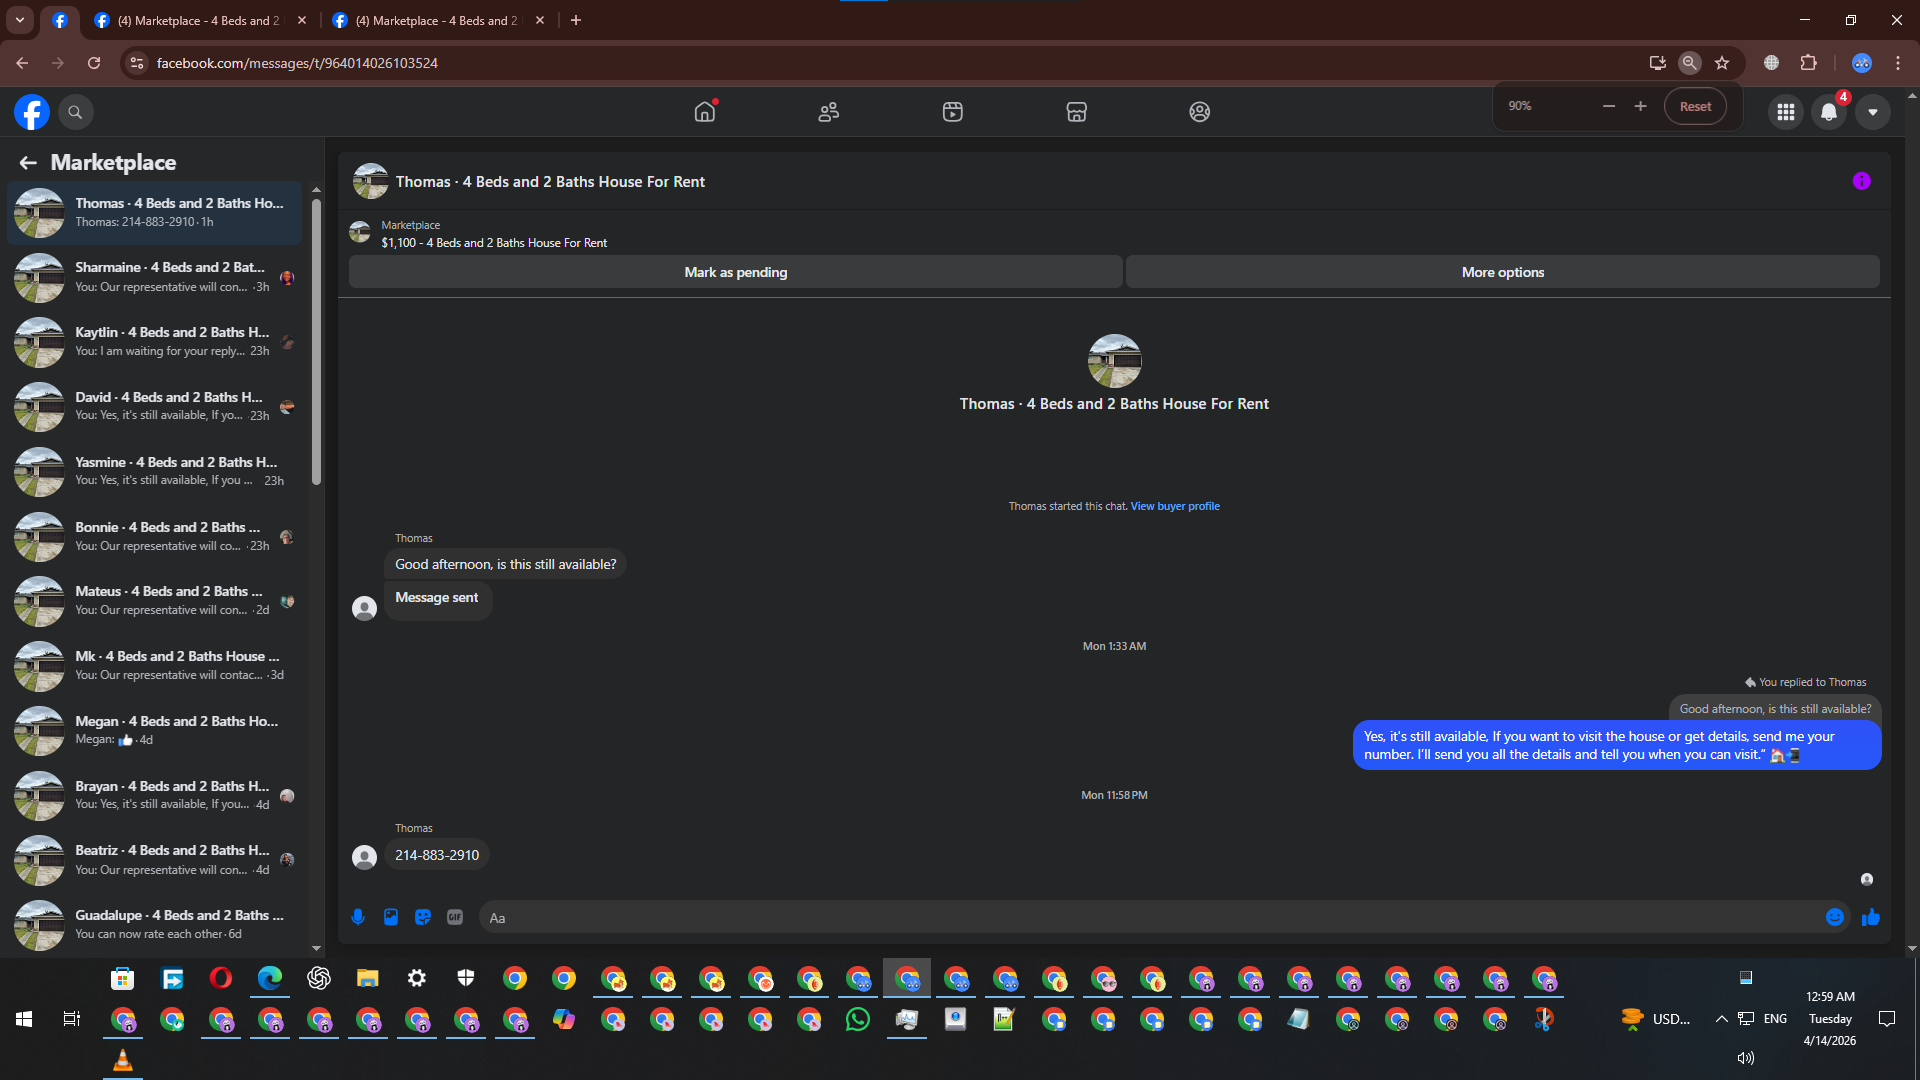This screenshot has width=1920, height=1080.
Task: Send a thumbs up like
Action: (x=1871, y=917)
